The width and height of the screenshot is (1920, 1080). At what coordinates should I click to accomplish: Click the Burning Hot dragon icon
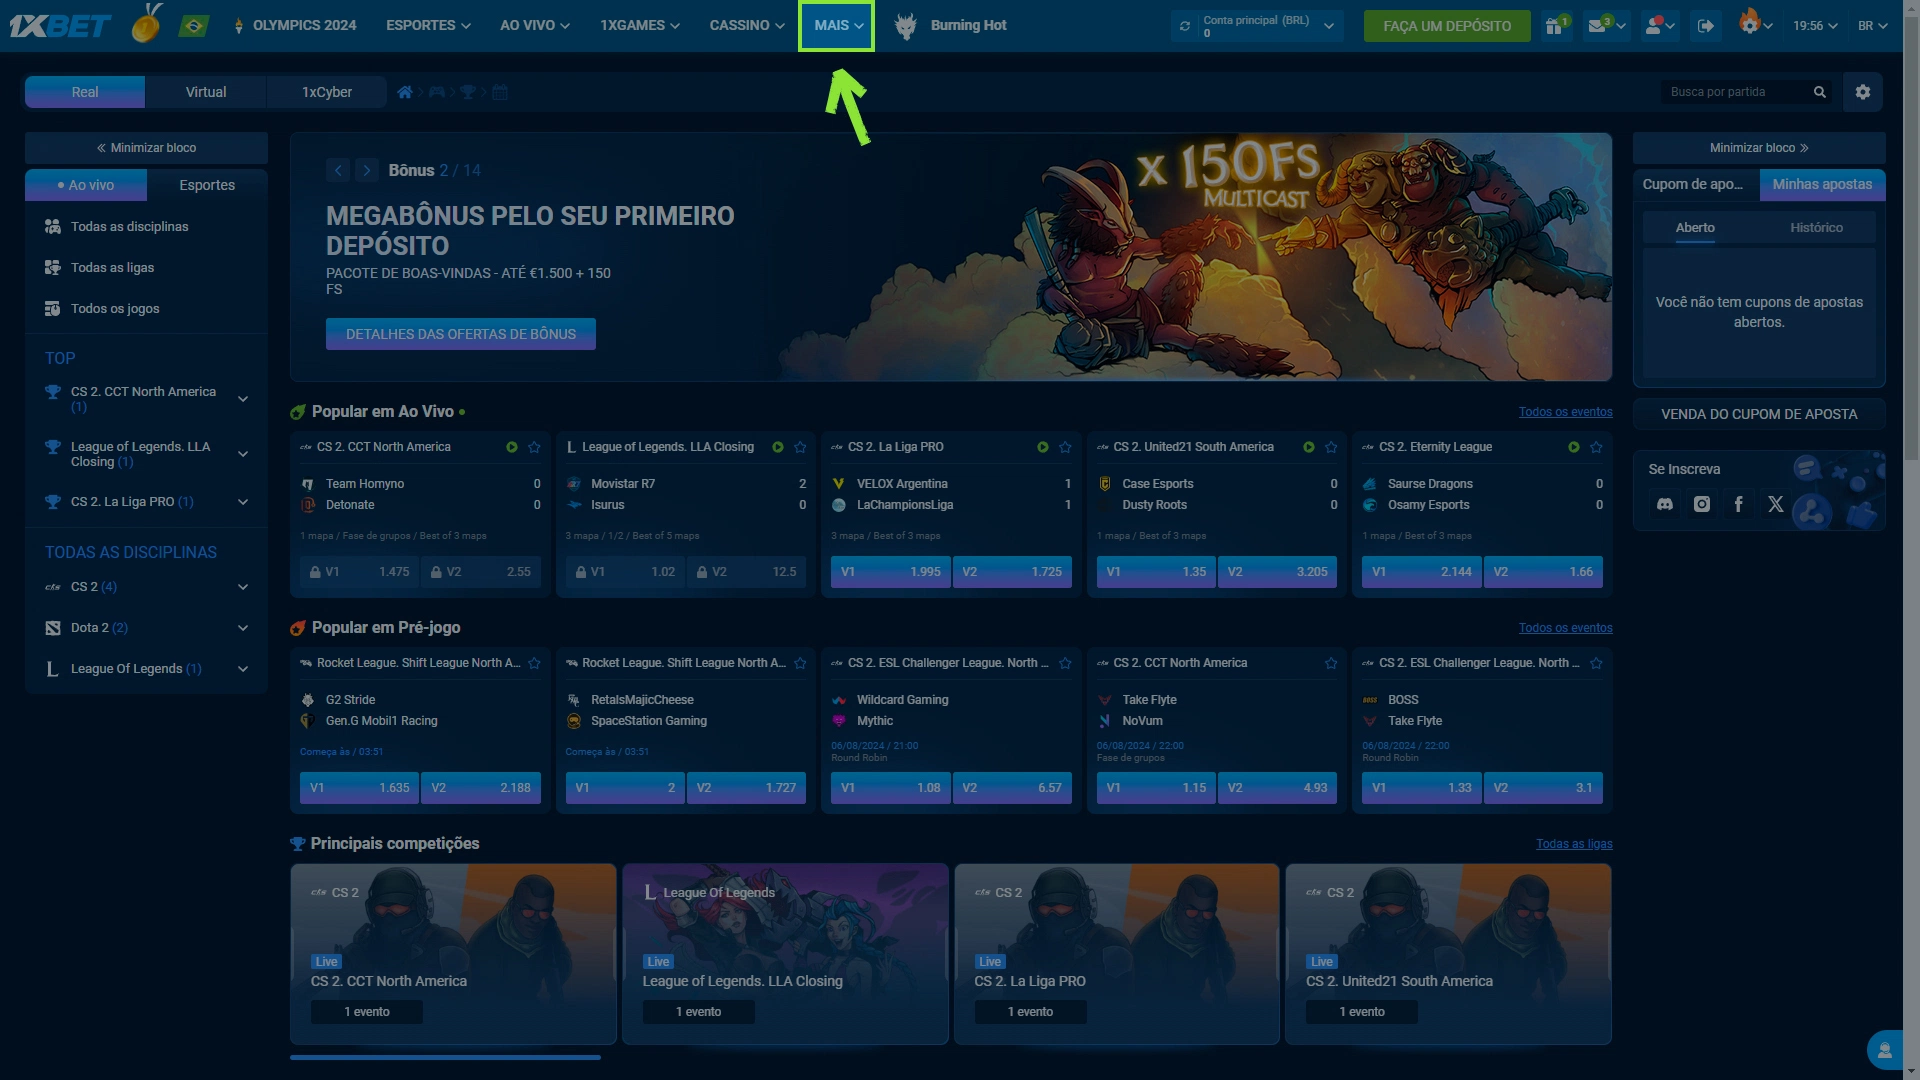tap(905, 26)
